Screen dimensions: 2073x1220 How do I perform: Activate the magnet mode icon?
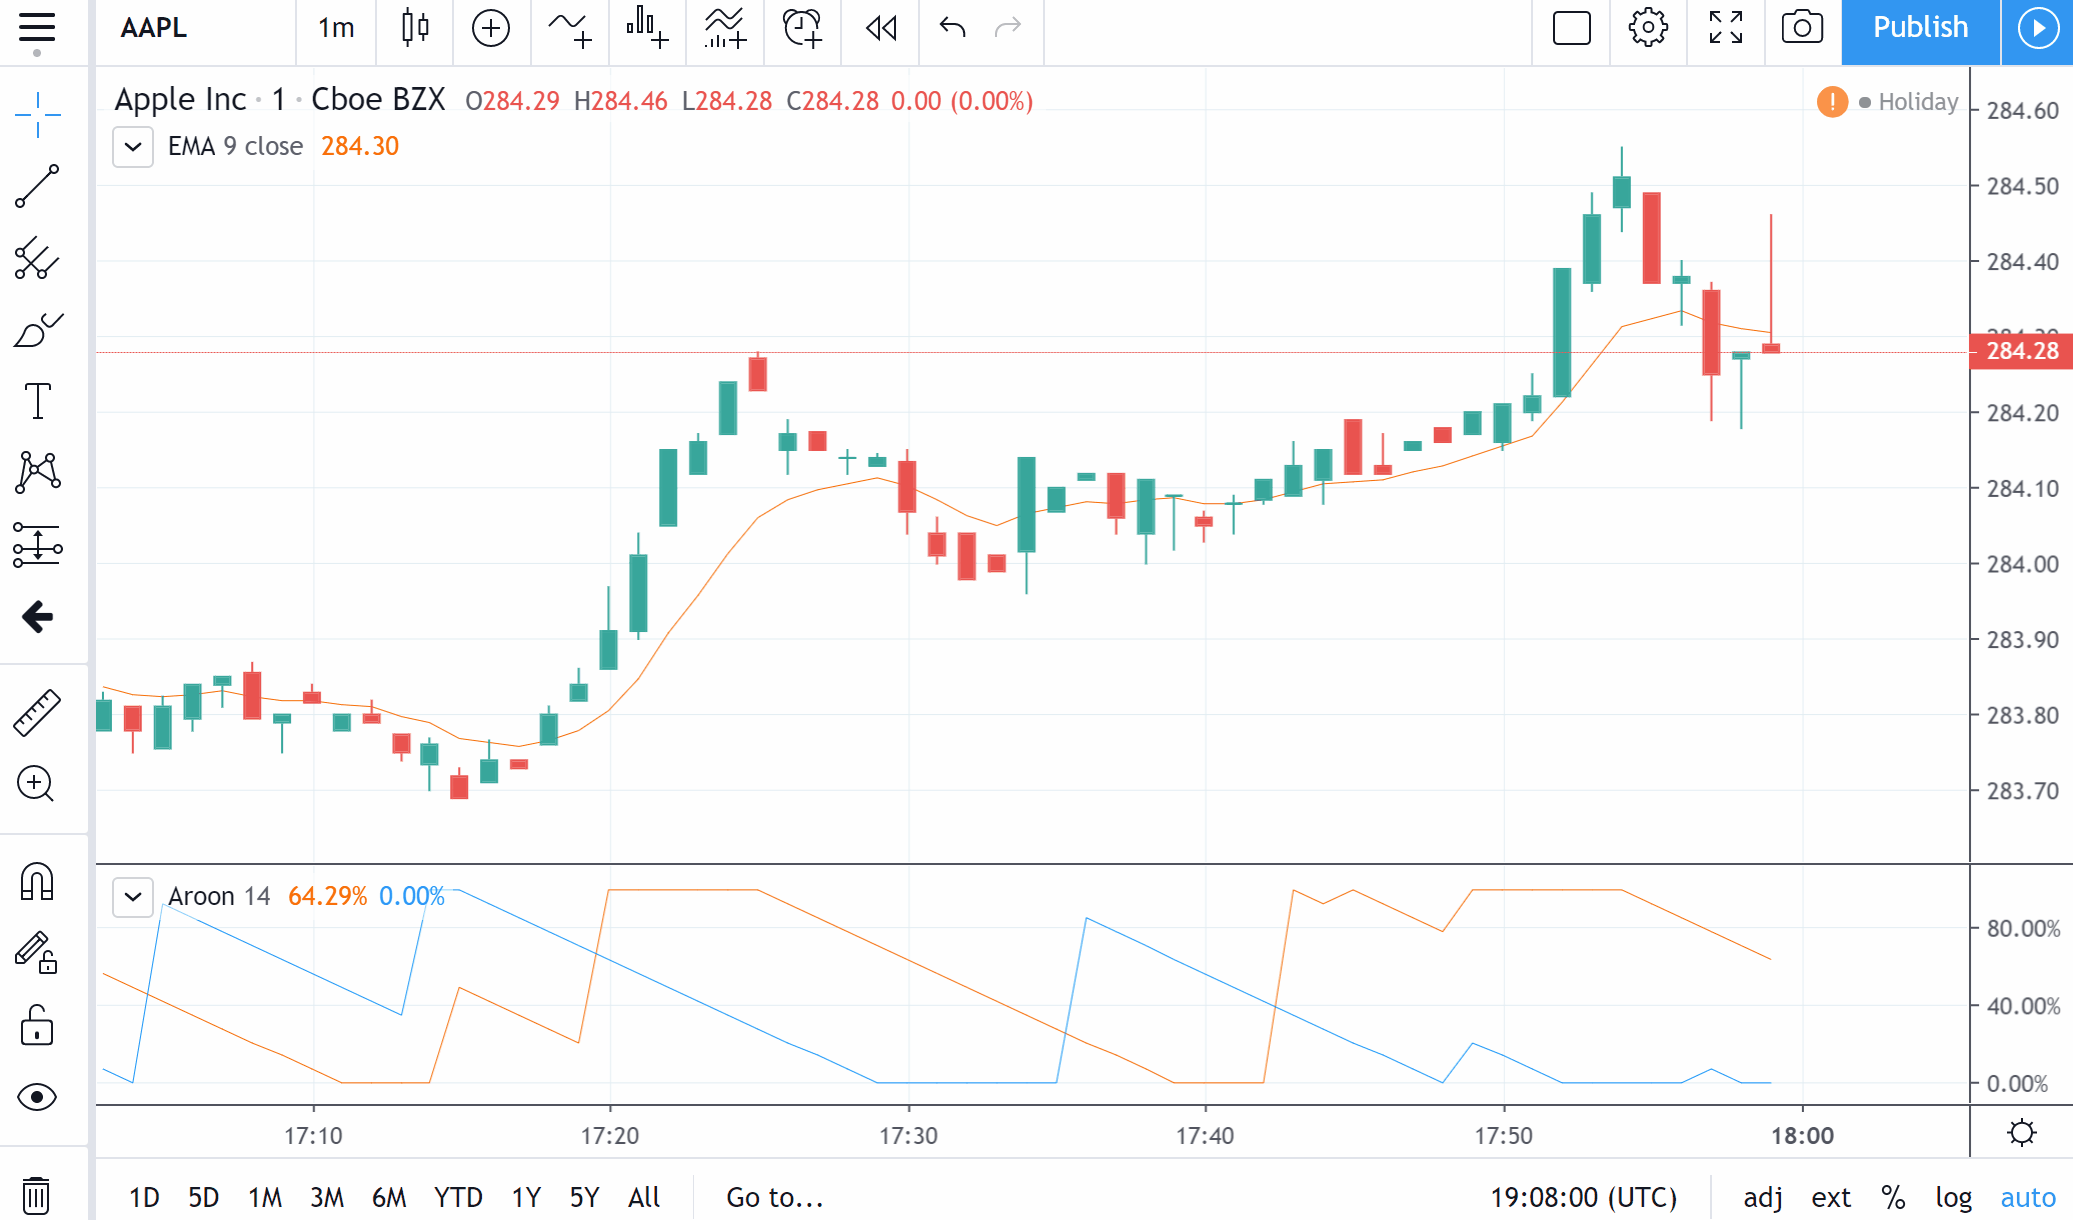click(x=37, y=882)
